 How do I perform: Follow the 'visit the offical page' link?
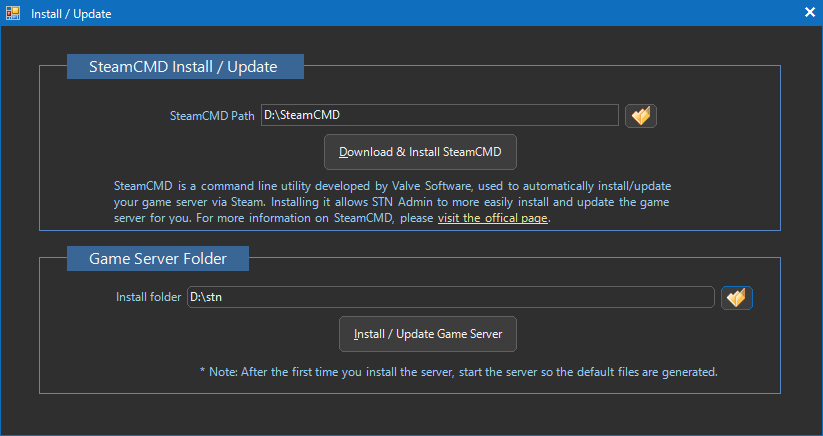point(493,217)
